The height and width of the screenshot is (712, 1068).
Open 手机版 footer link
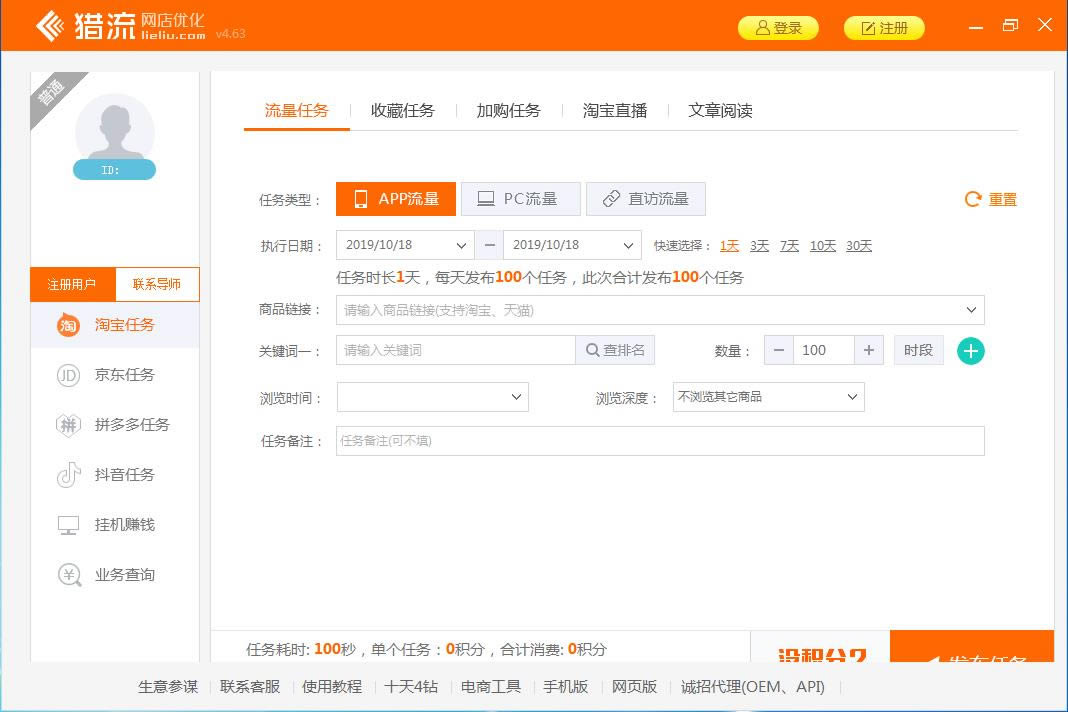(x=565, y=687)
